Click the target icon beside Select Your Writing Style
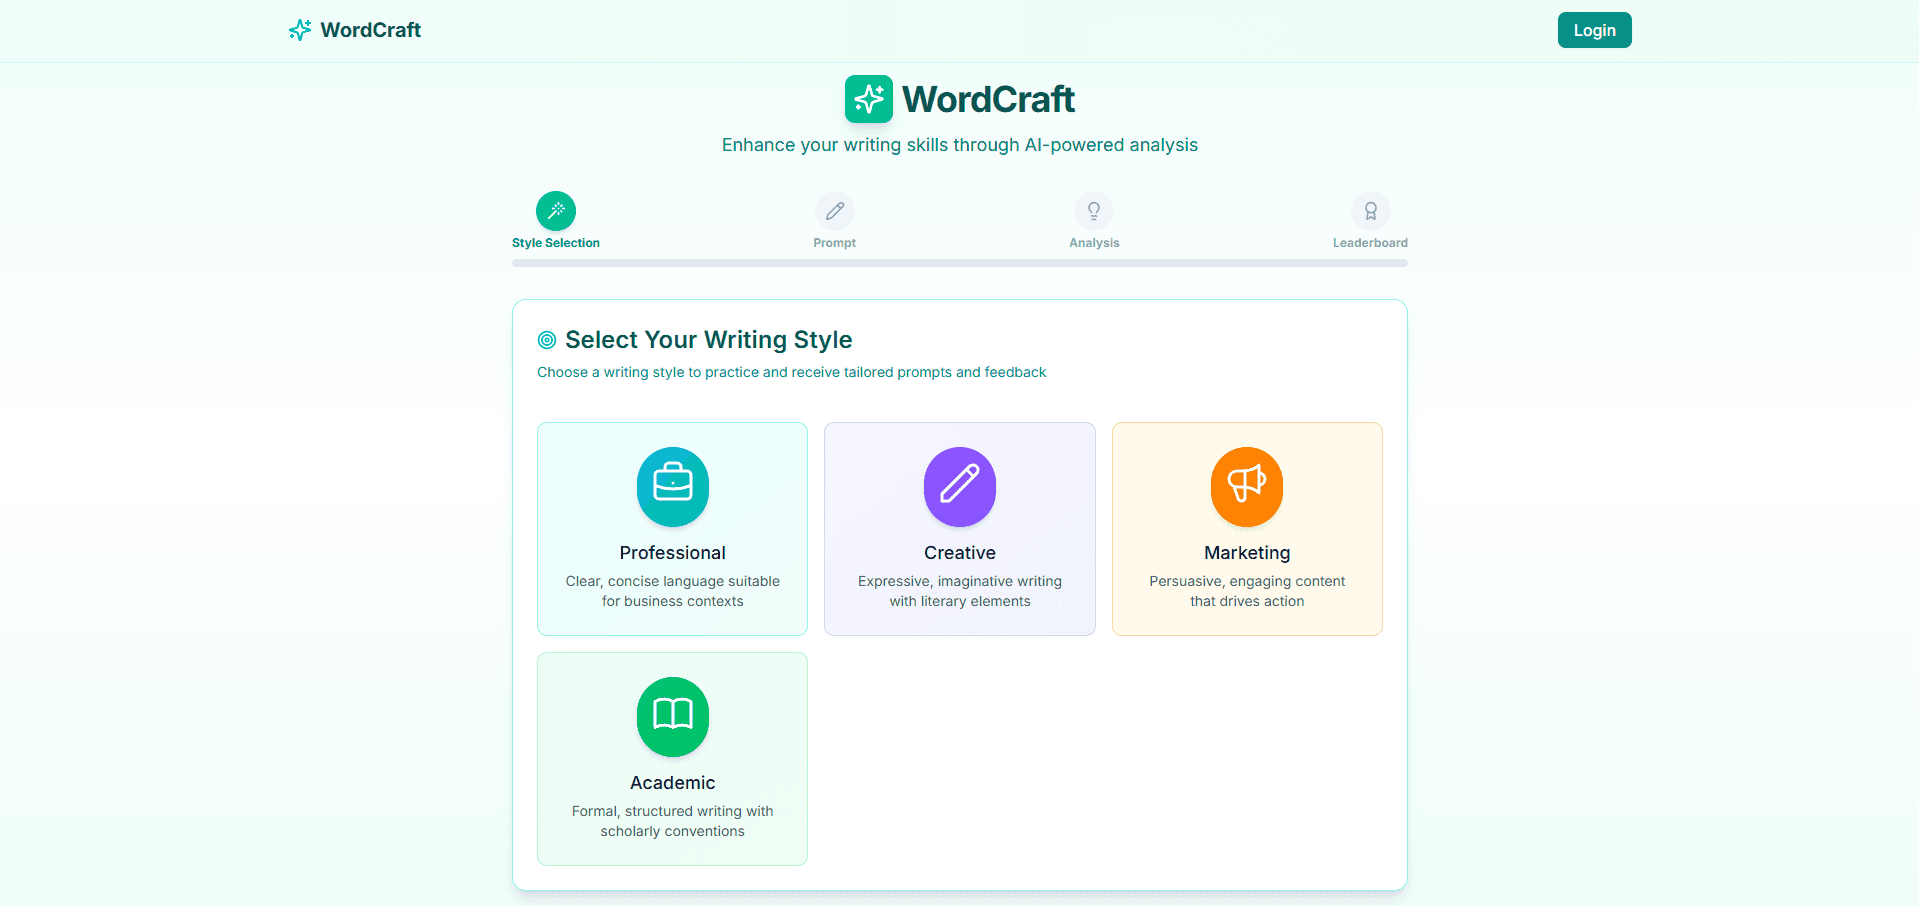Image resolution: width=1919 pixels, height=906 pixels. 547,340
